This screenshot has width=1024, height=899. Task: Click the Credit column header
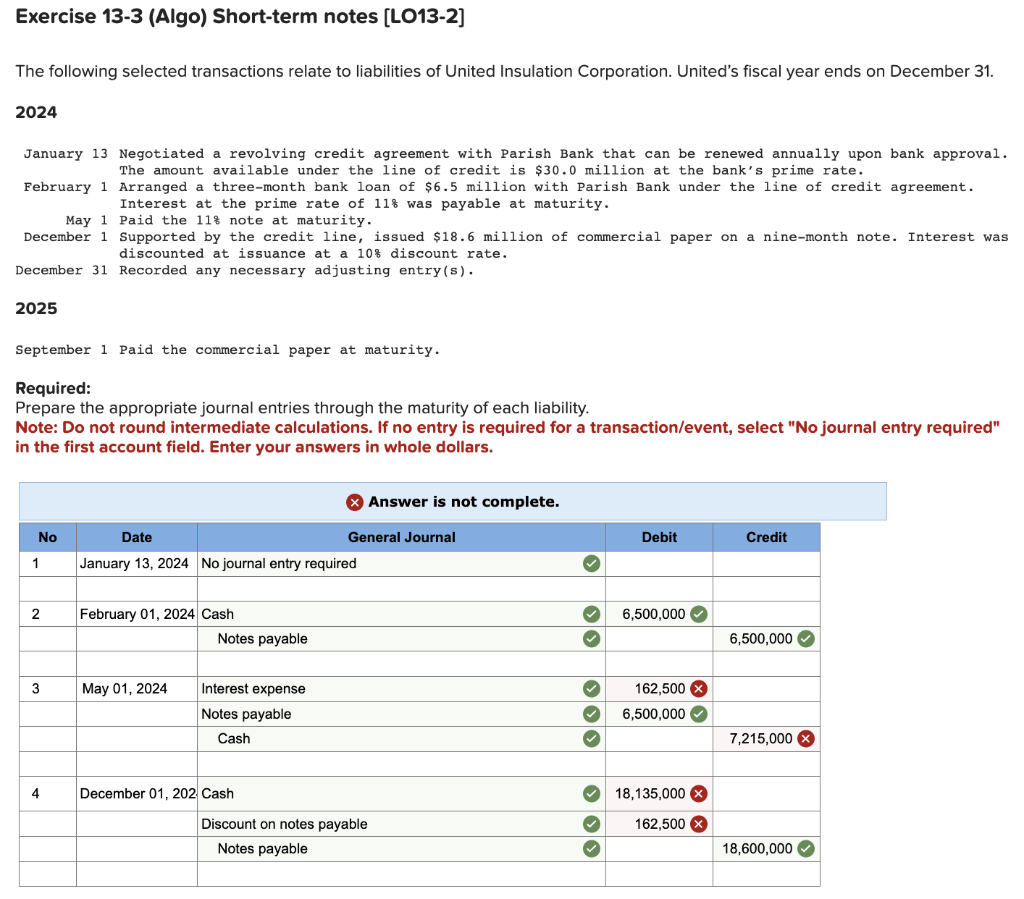(766, 537)
